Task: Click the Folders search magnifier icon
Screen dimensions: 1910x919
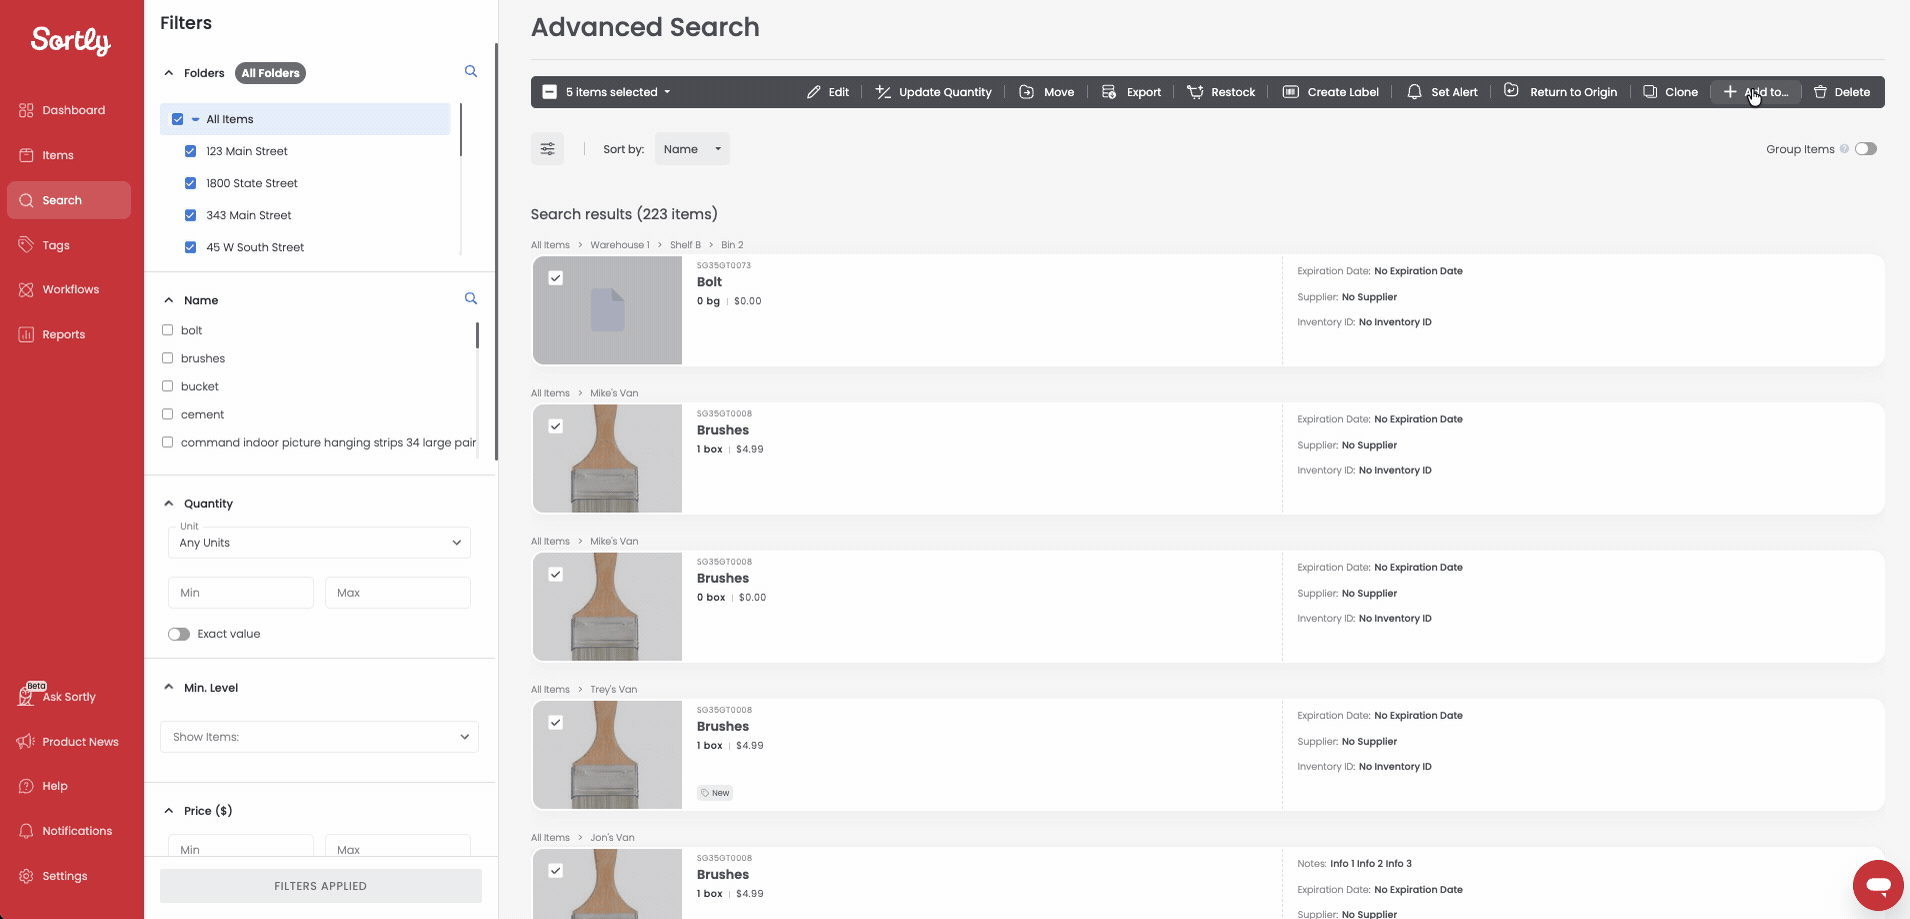Action: pos(471,72)
